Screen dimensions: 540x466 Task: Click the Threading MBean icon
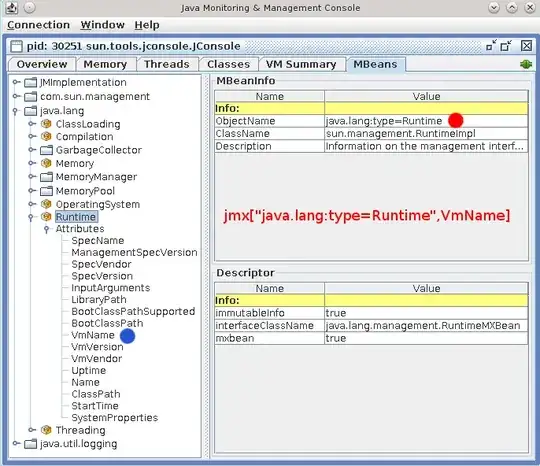[46, 430]
